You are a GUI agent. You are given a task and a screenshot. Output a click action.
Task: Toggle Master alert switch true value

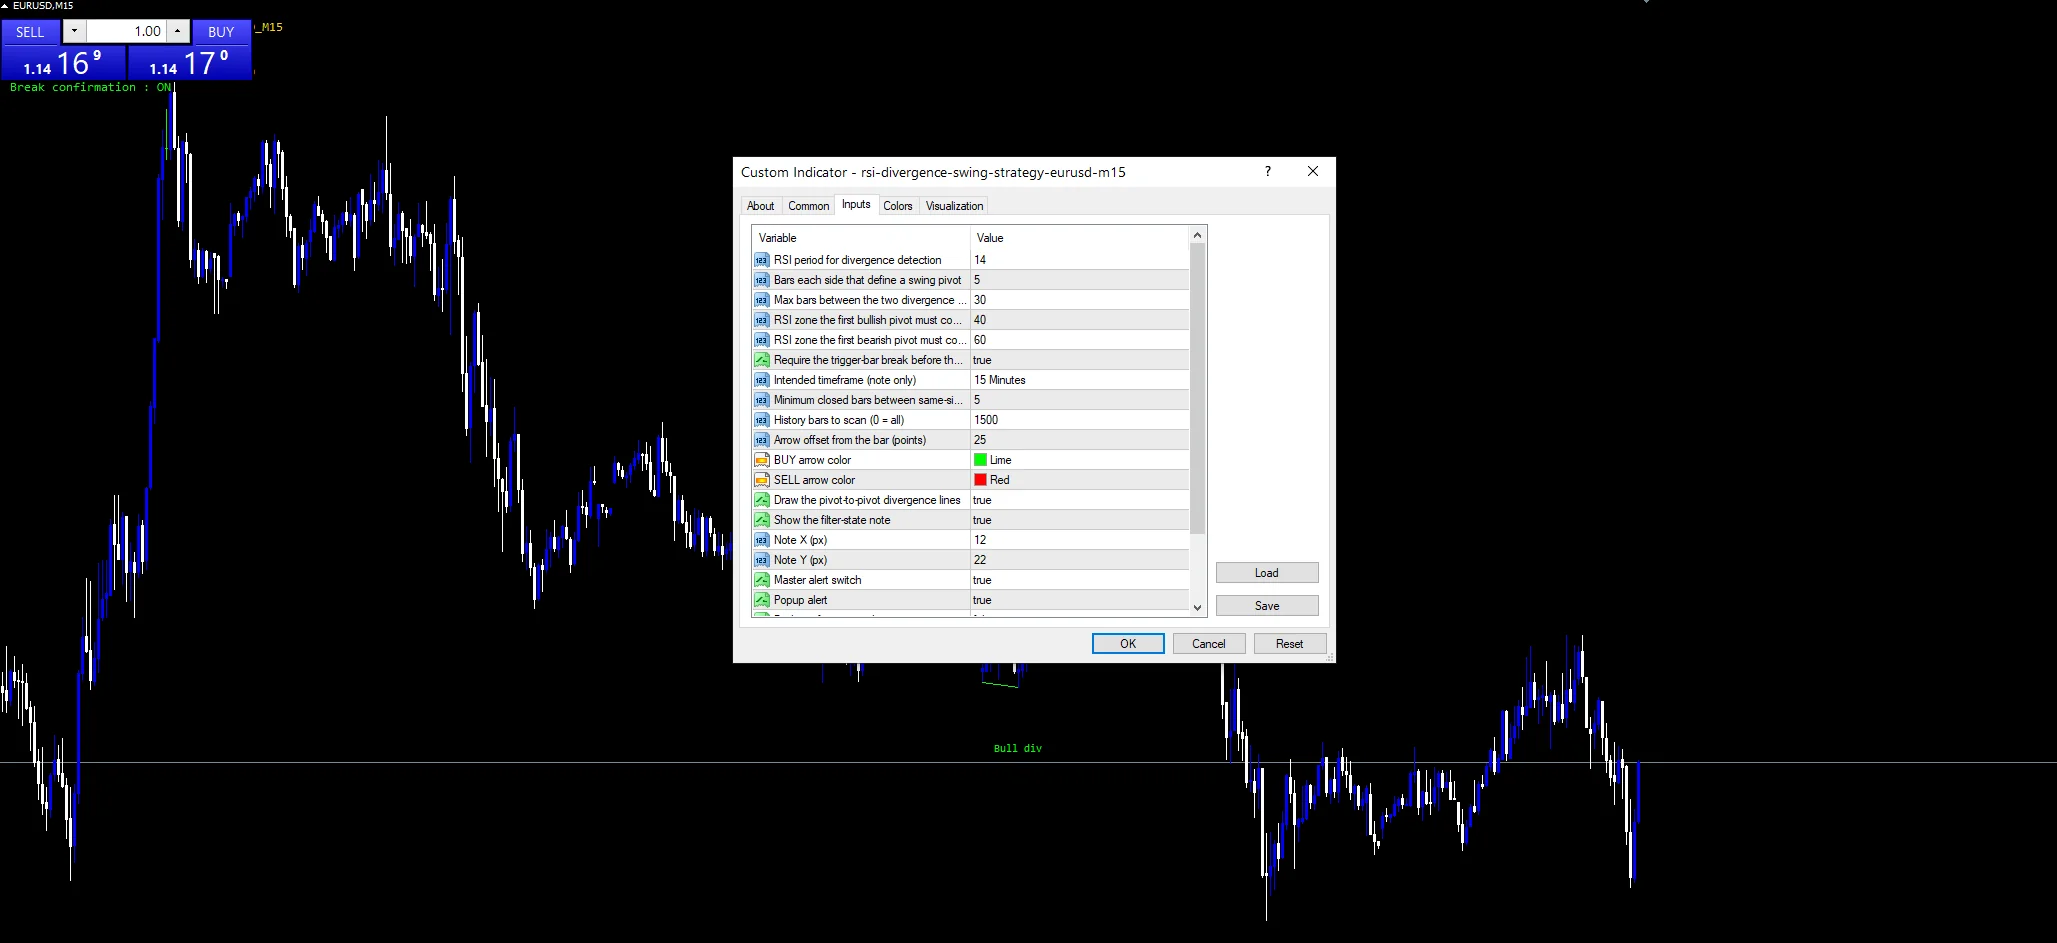pyautogui.click(x=1080, y=580)
